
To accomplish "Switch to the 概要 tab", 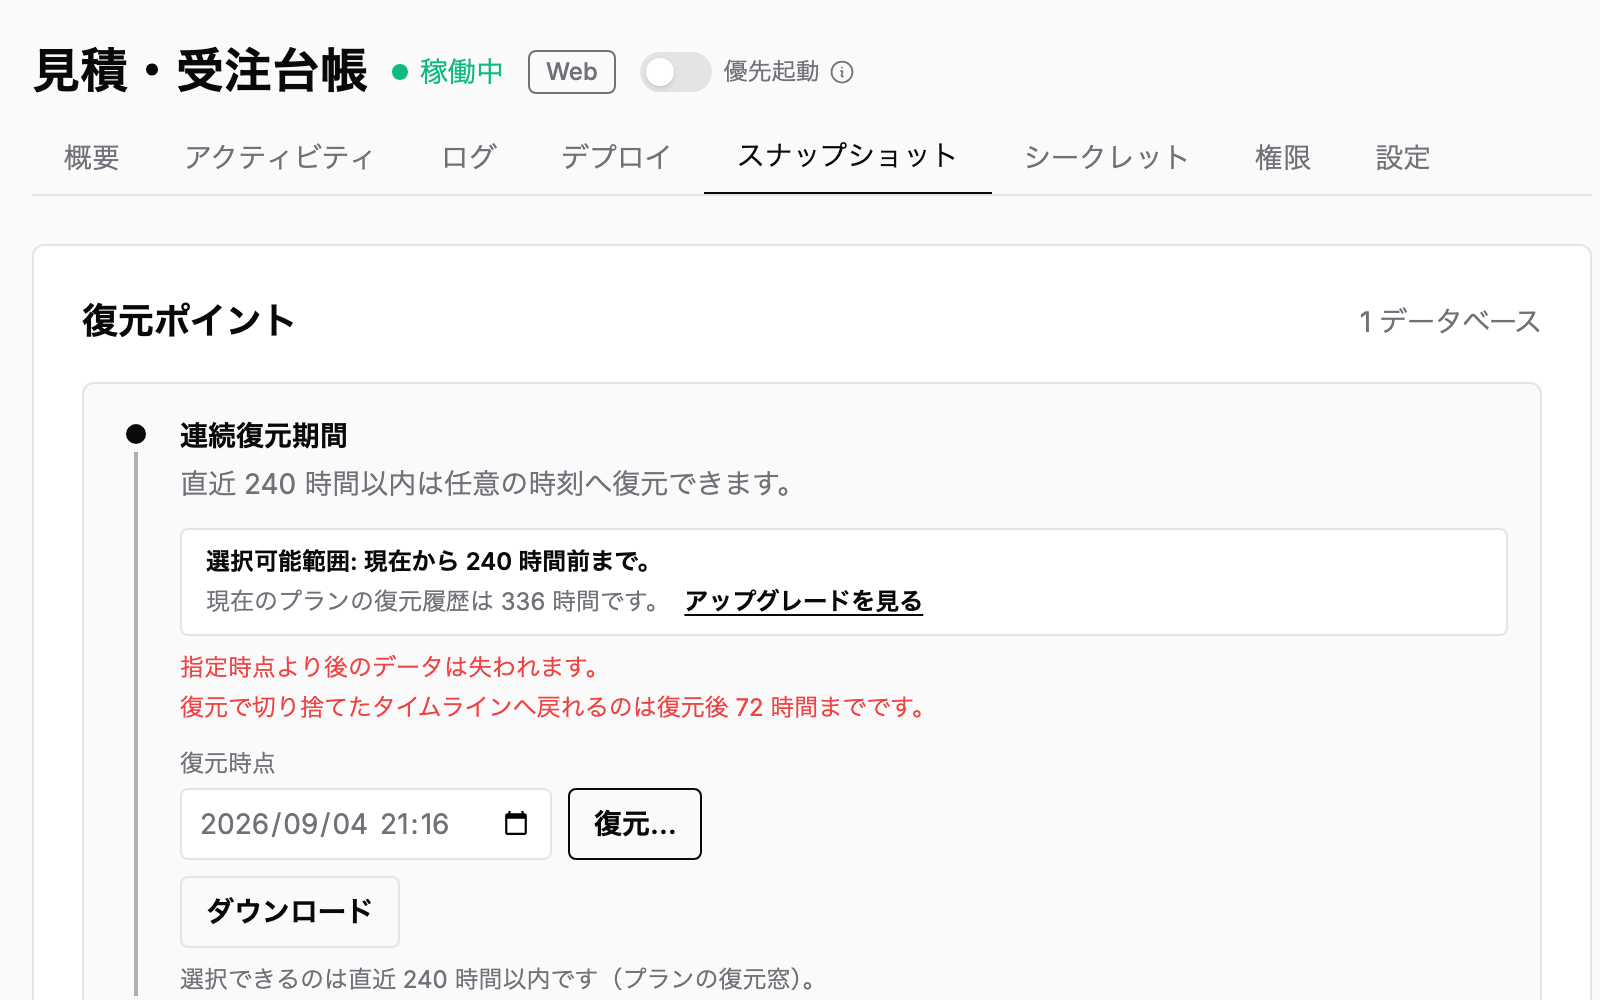I will click(92, 157).
